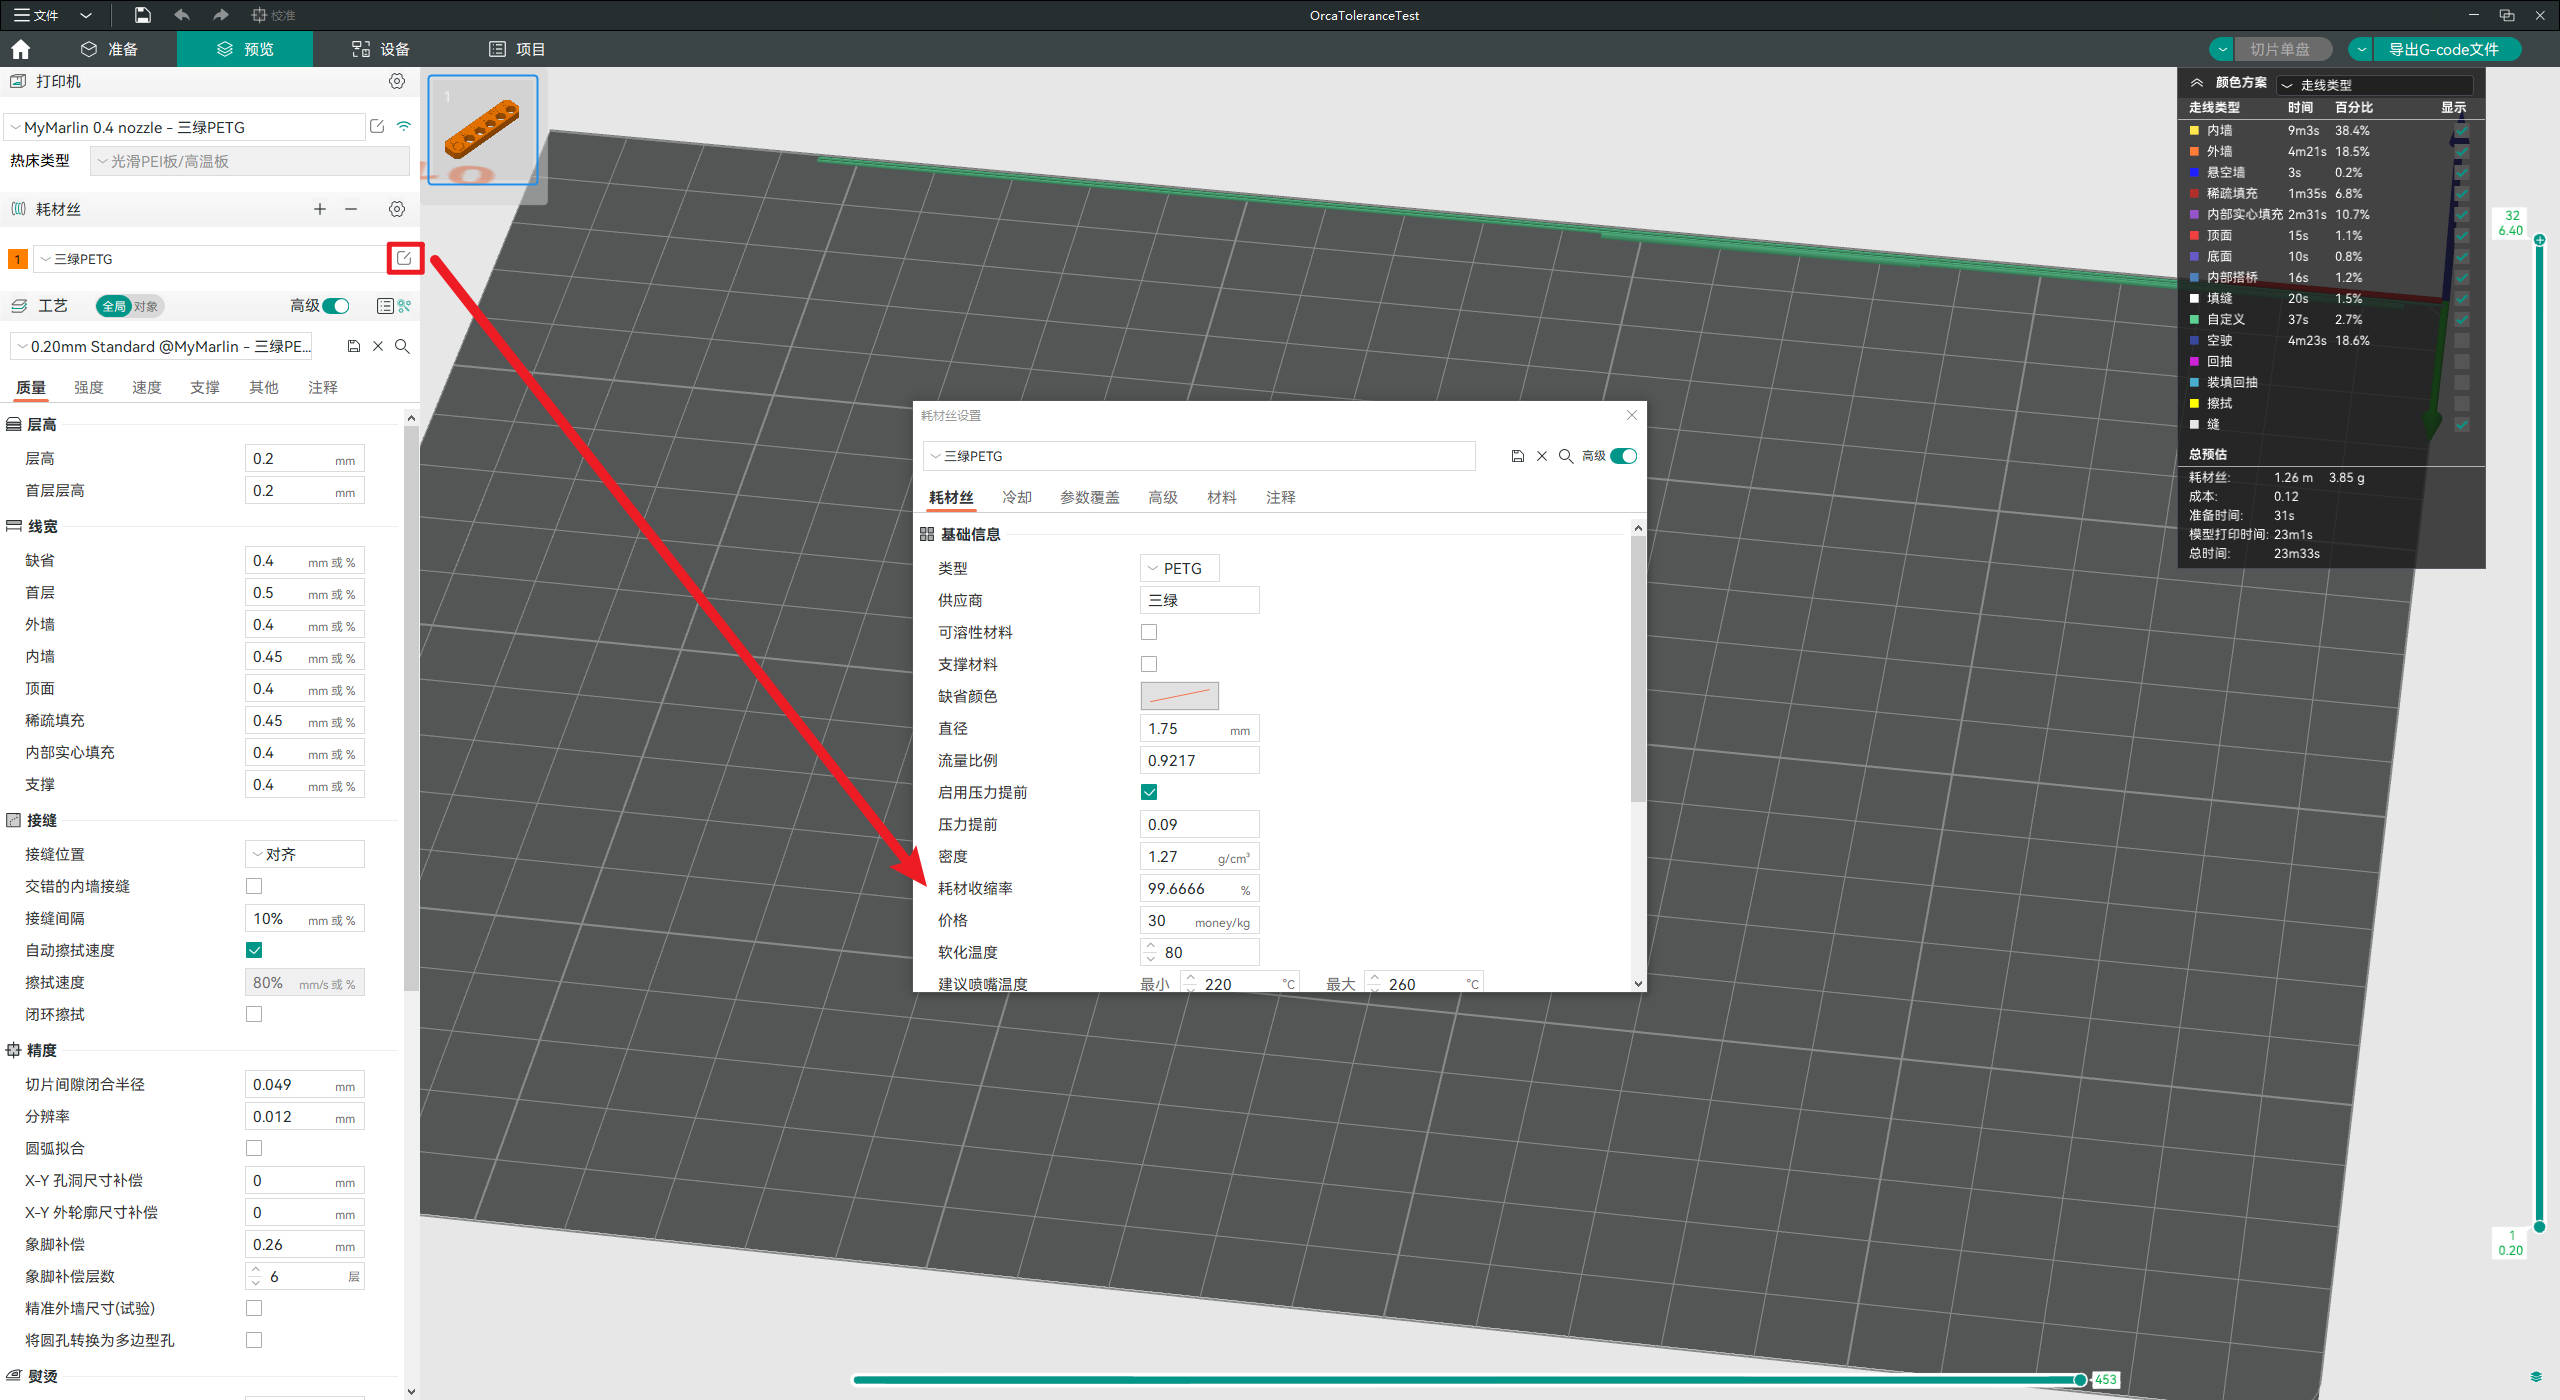The height and width of the screenshot is (1400, 2560).
Task: Close the filament settings dialog
Action: tap(1632, 415)
